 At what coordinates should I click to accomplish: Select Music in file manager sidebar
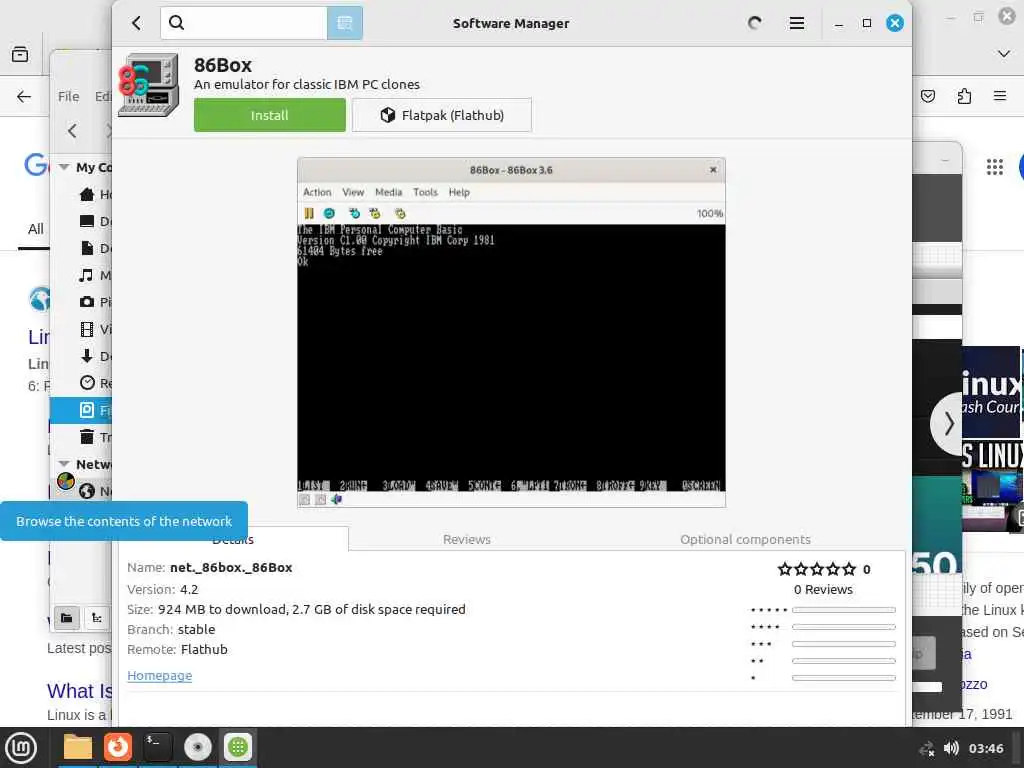[87, 276]
